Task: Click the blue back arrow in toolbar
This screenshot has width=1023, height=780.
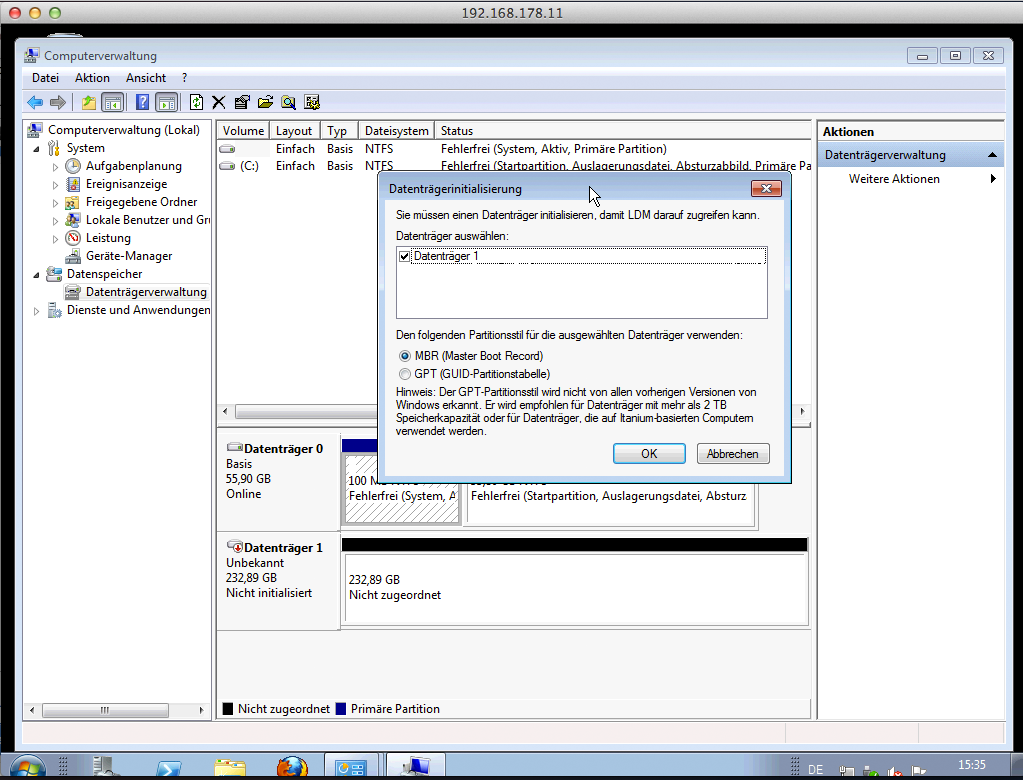Action: tap(35, 102)
